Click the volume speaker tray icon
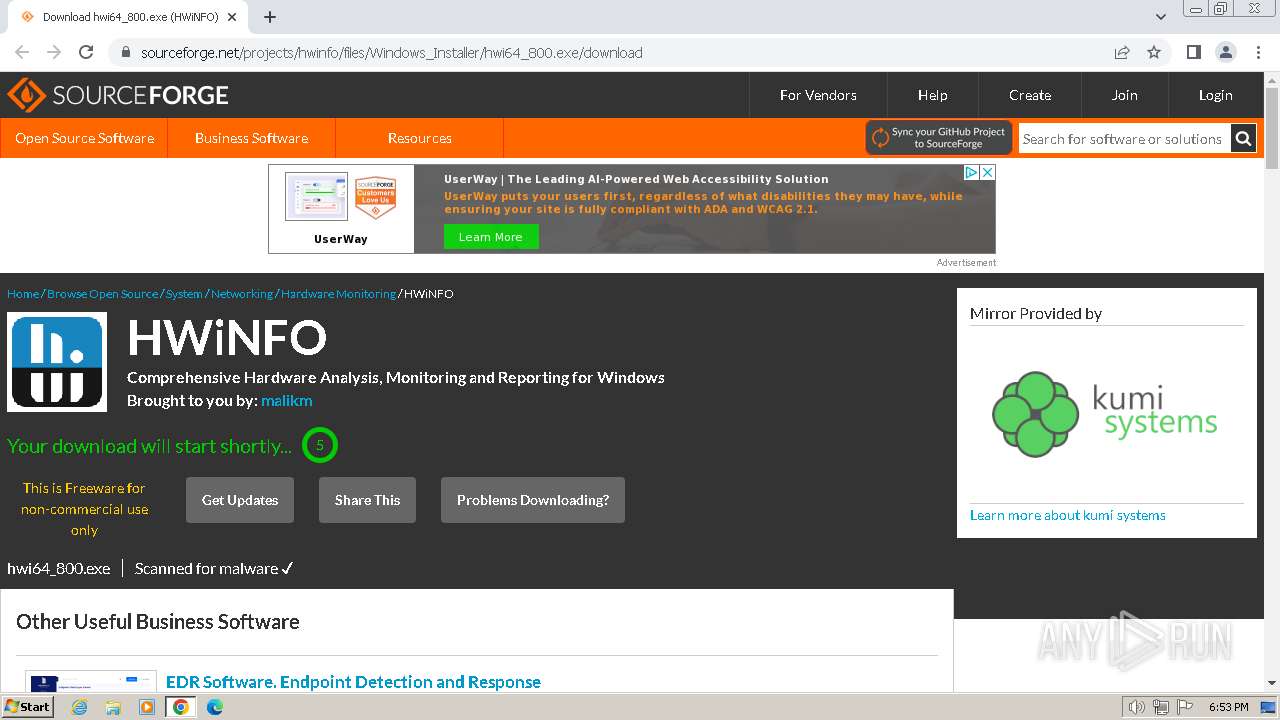1280x720 pixels. tap(1136, 707)
